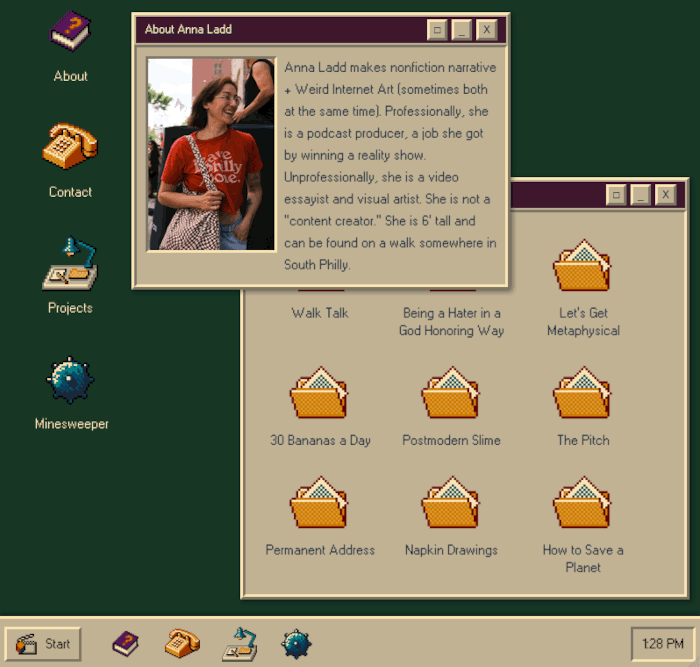Image resolution: width=700 pixels, height=667 pixels.
Task: Click the taskbar Minesweeper mine icon
Action: 296,644
